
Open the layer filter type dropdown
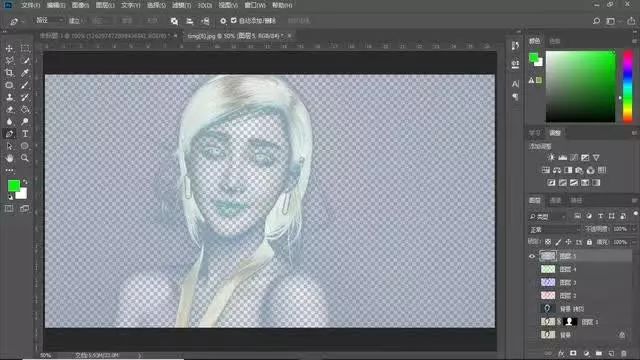tap(547, 216)
